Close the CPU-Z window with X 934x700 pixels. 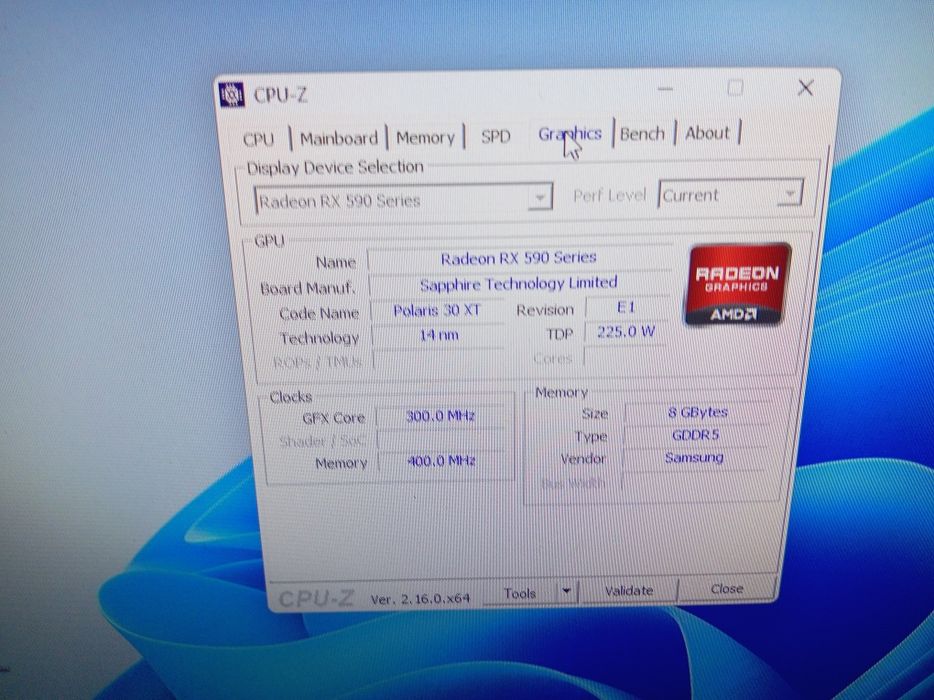pyautogui.click(x=805, y=88)
